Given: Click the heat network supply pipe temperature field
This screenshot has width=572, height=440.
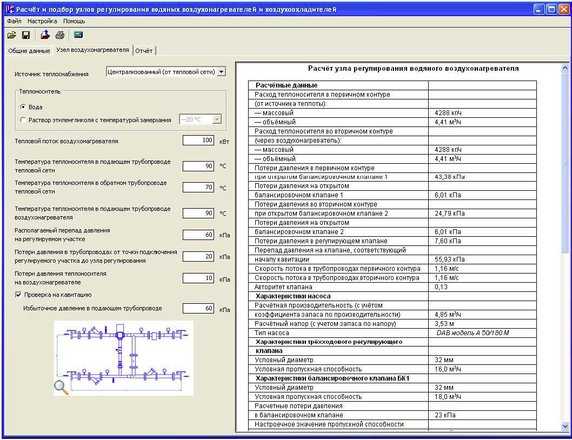Looking at the screenshot, I should 198,166.
